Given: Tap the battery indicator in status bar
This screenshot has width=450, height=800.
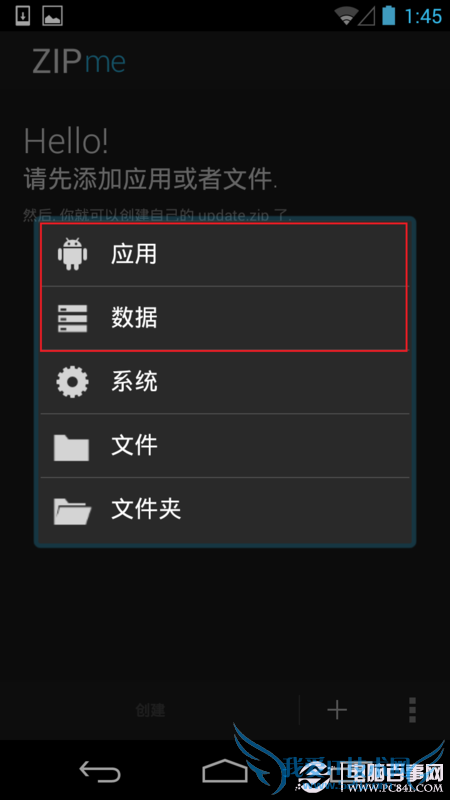Looking at the screenshot, I should (389, 15).
